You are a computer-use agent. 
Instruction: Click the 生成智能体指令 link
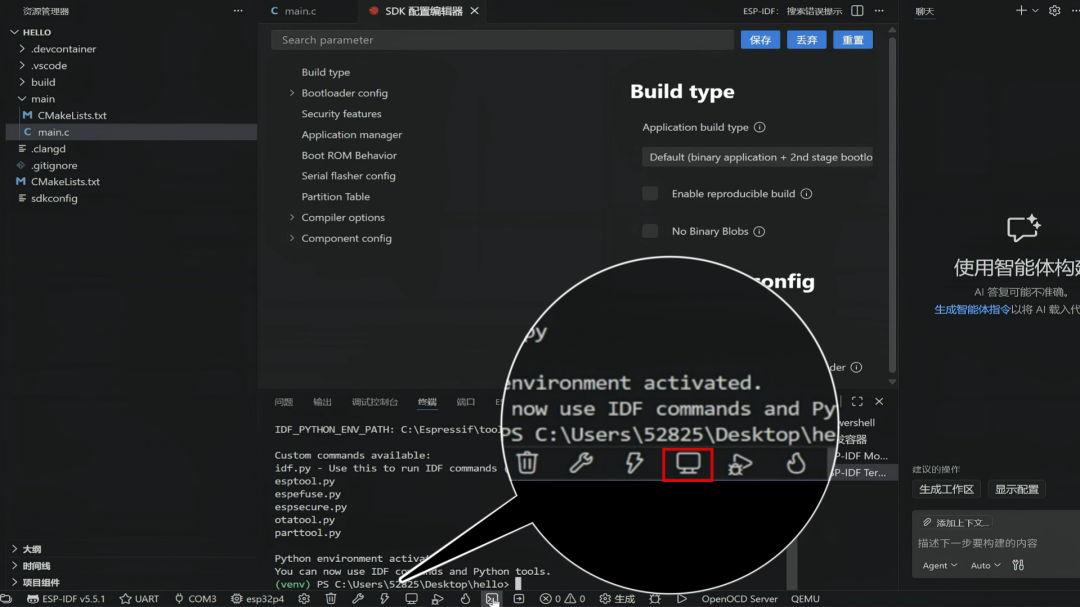coord(972,309)
